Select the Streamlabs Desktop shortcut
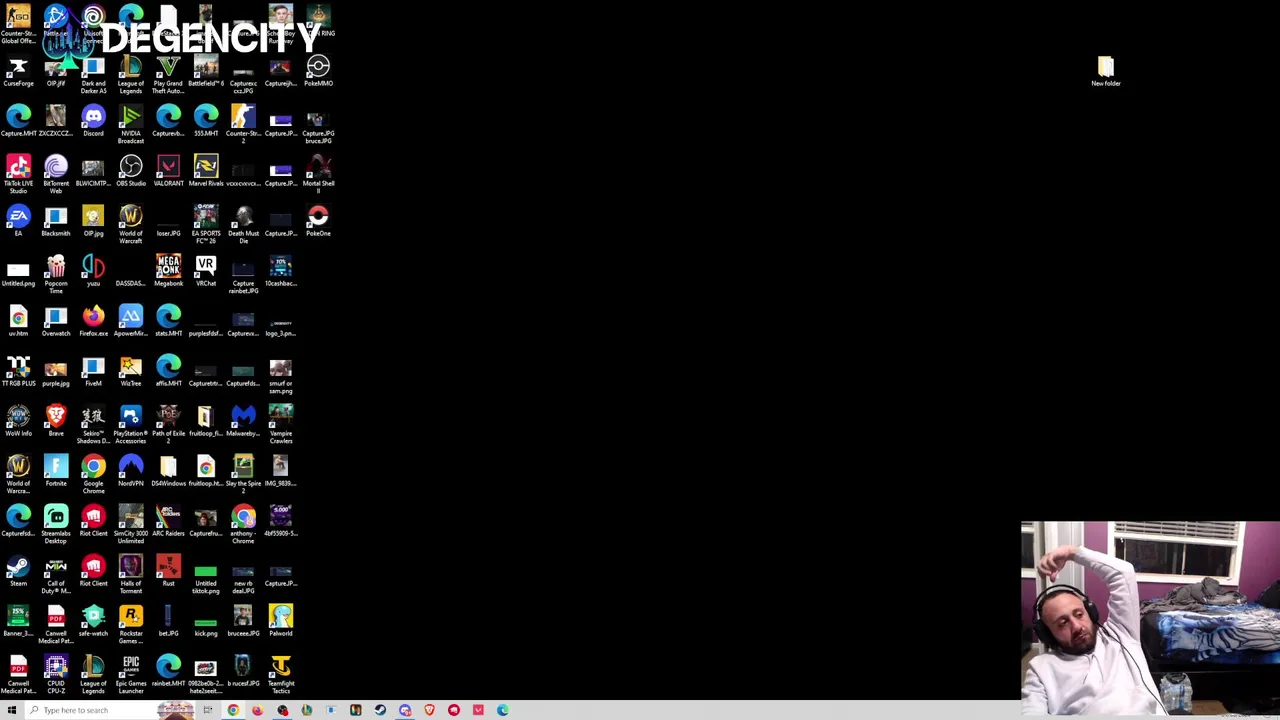 tap(56, 524)
